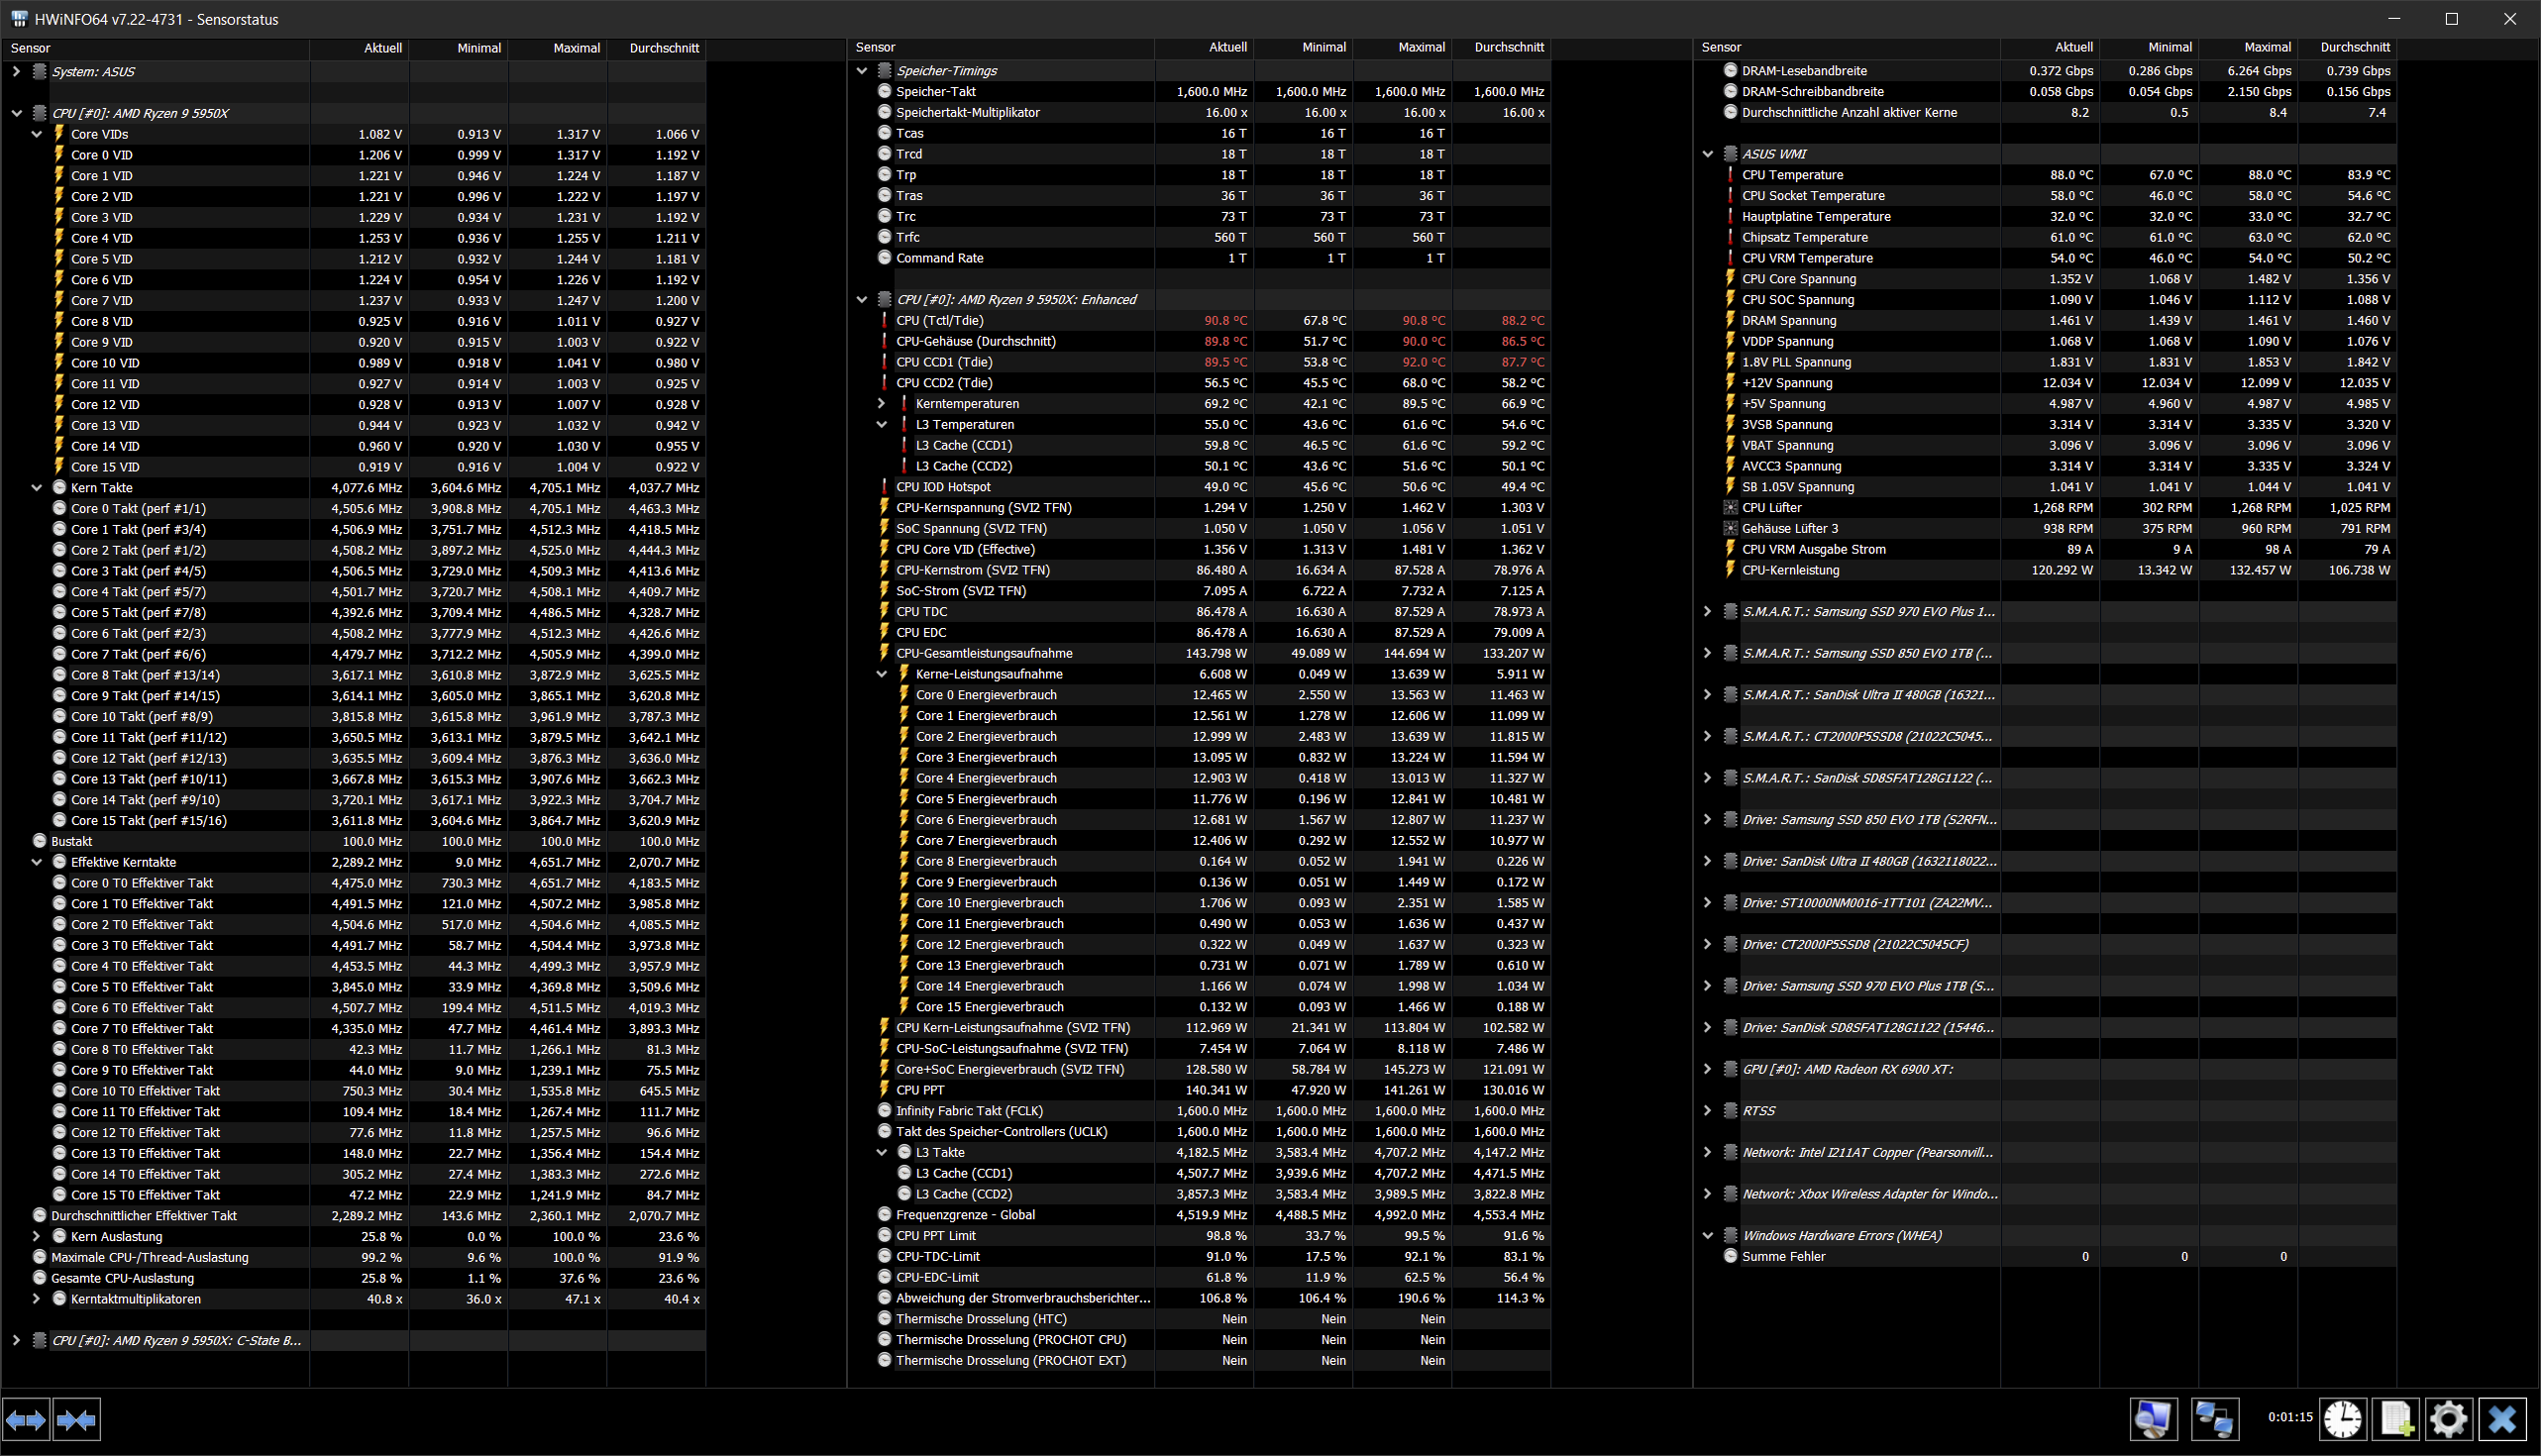Click the expand columns arrows button

(26, 1419)
